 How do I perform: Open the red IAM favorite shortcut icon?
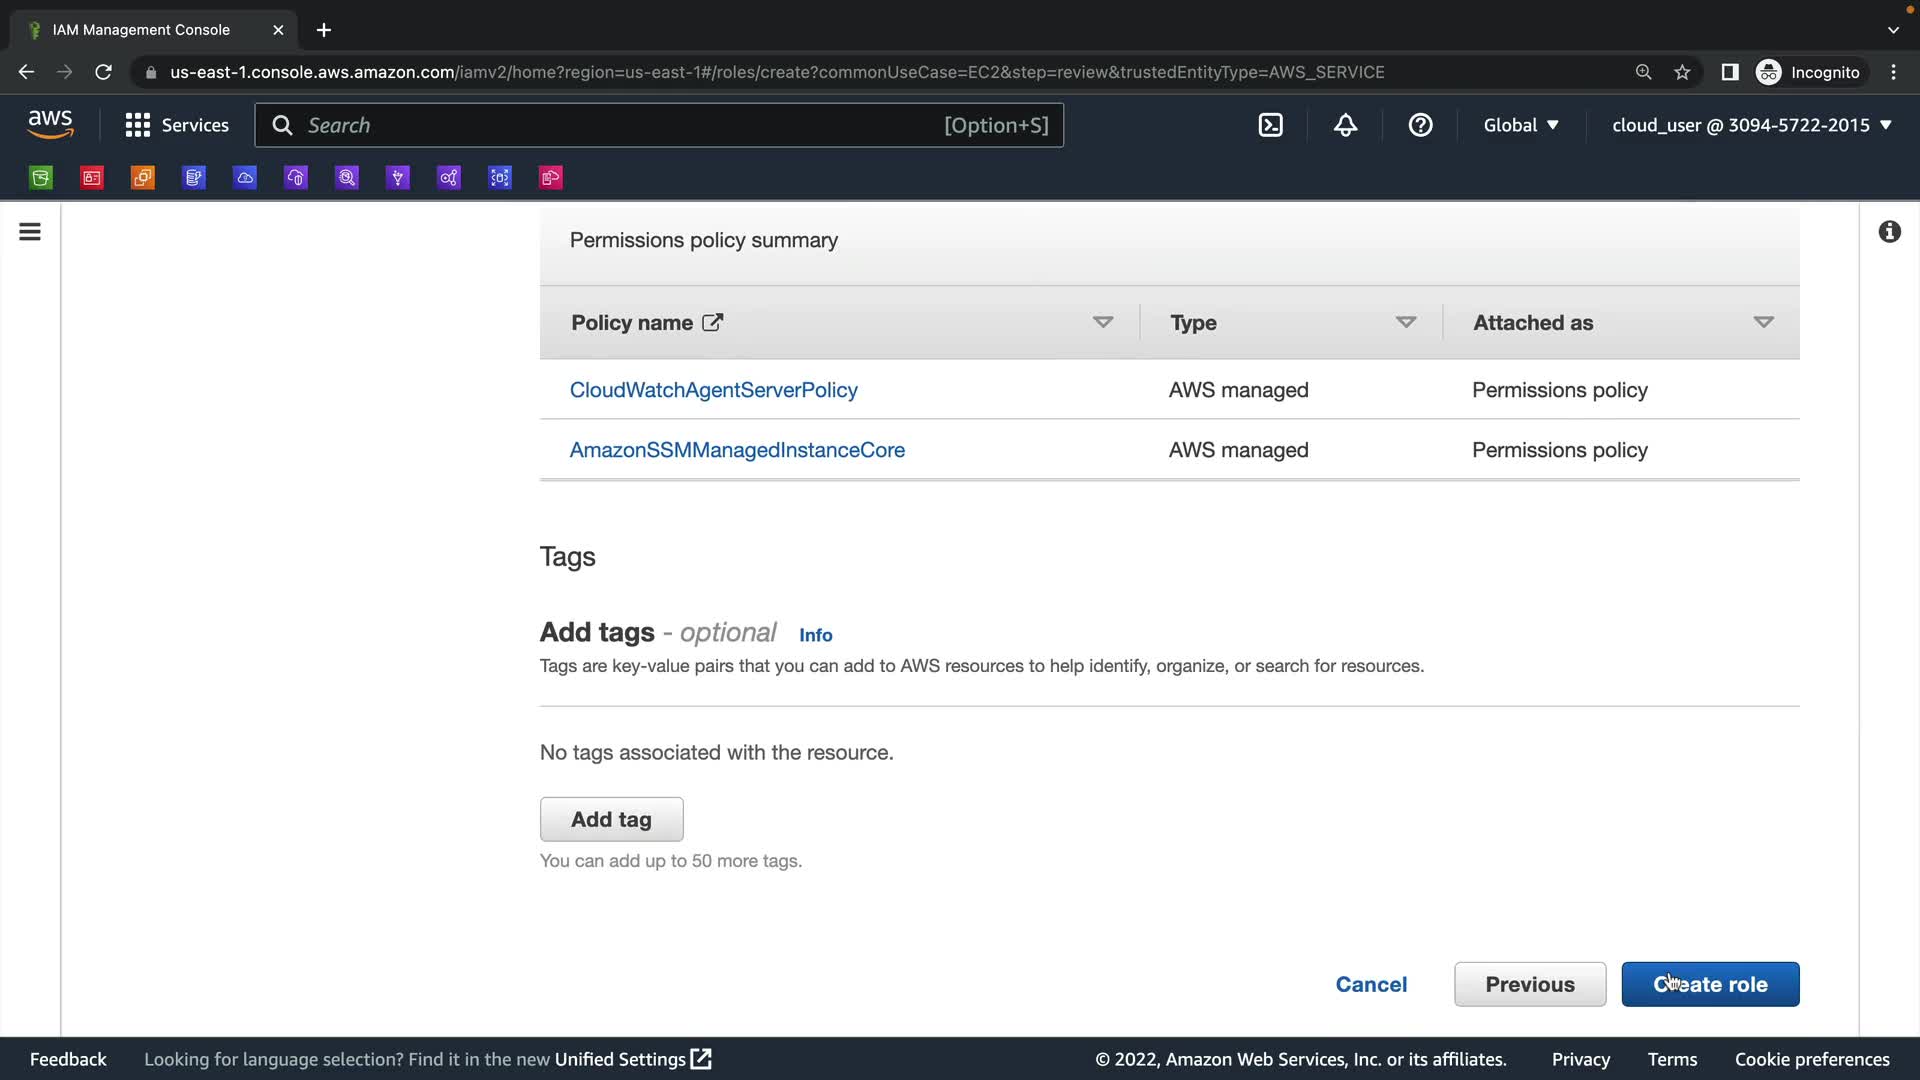pos(92,178)
